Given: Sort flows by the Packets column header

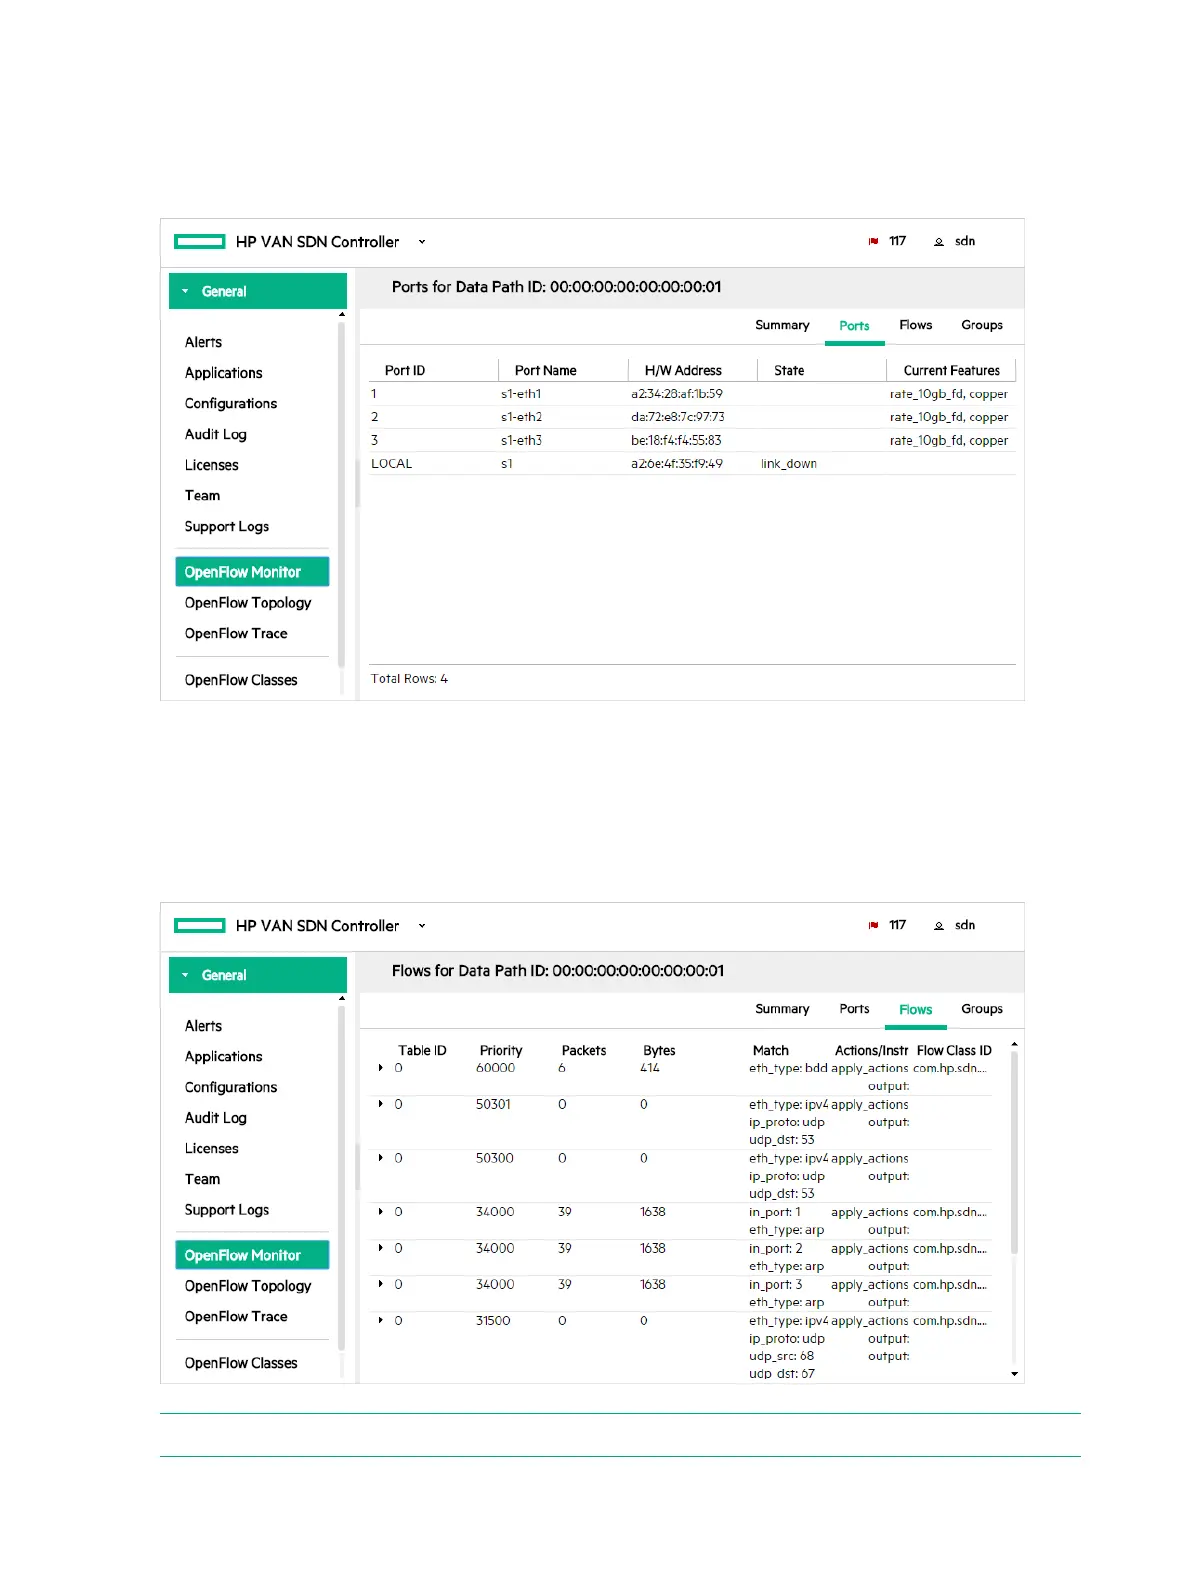Looking at the screenshot, I should [x=584, y=1051].
